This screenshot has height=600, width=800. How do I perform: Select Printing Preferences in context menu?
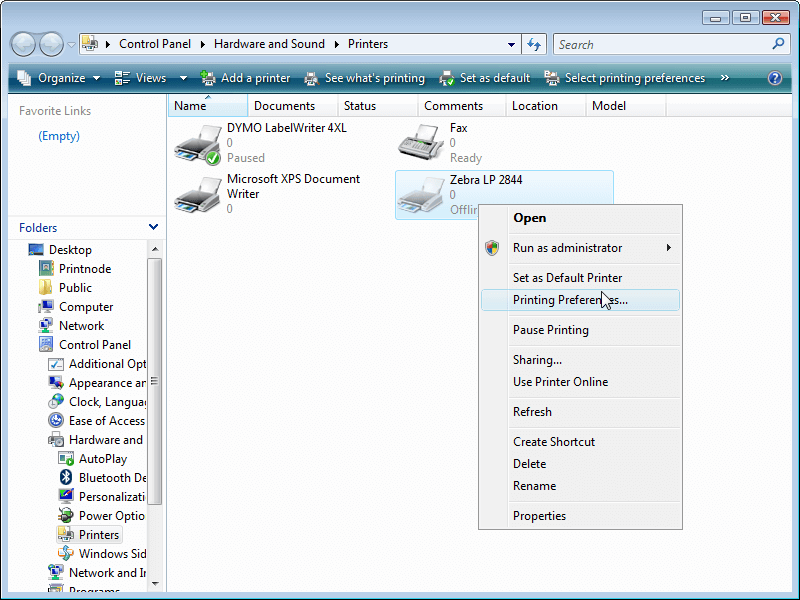pyautogui.click(x=581, y=300)
